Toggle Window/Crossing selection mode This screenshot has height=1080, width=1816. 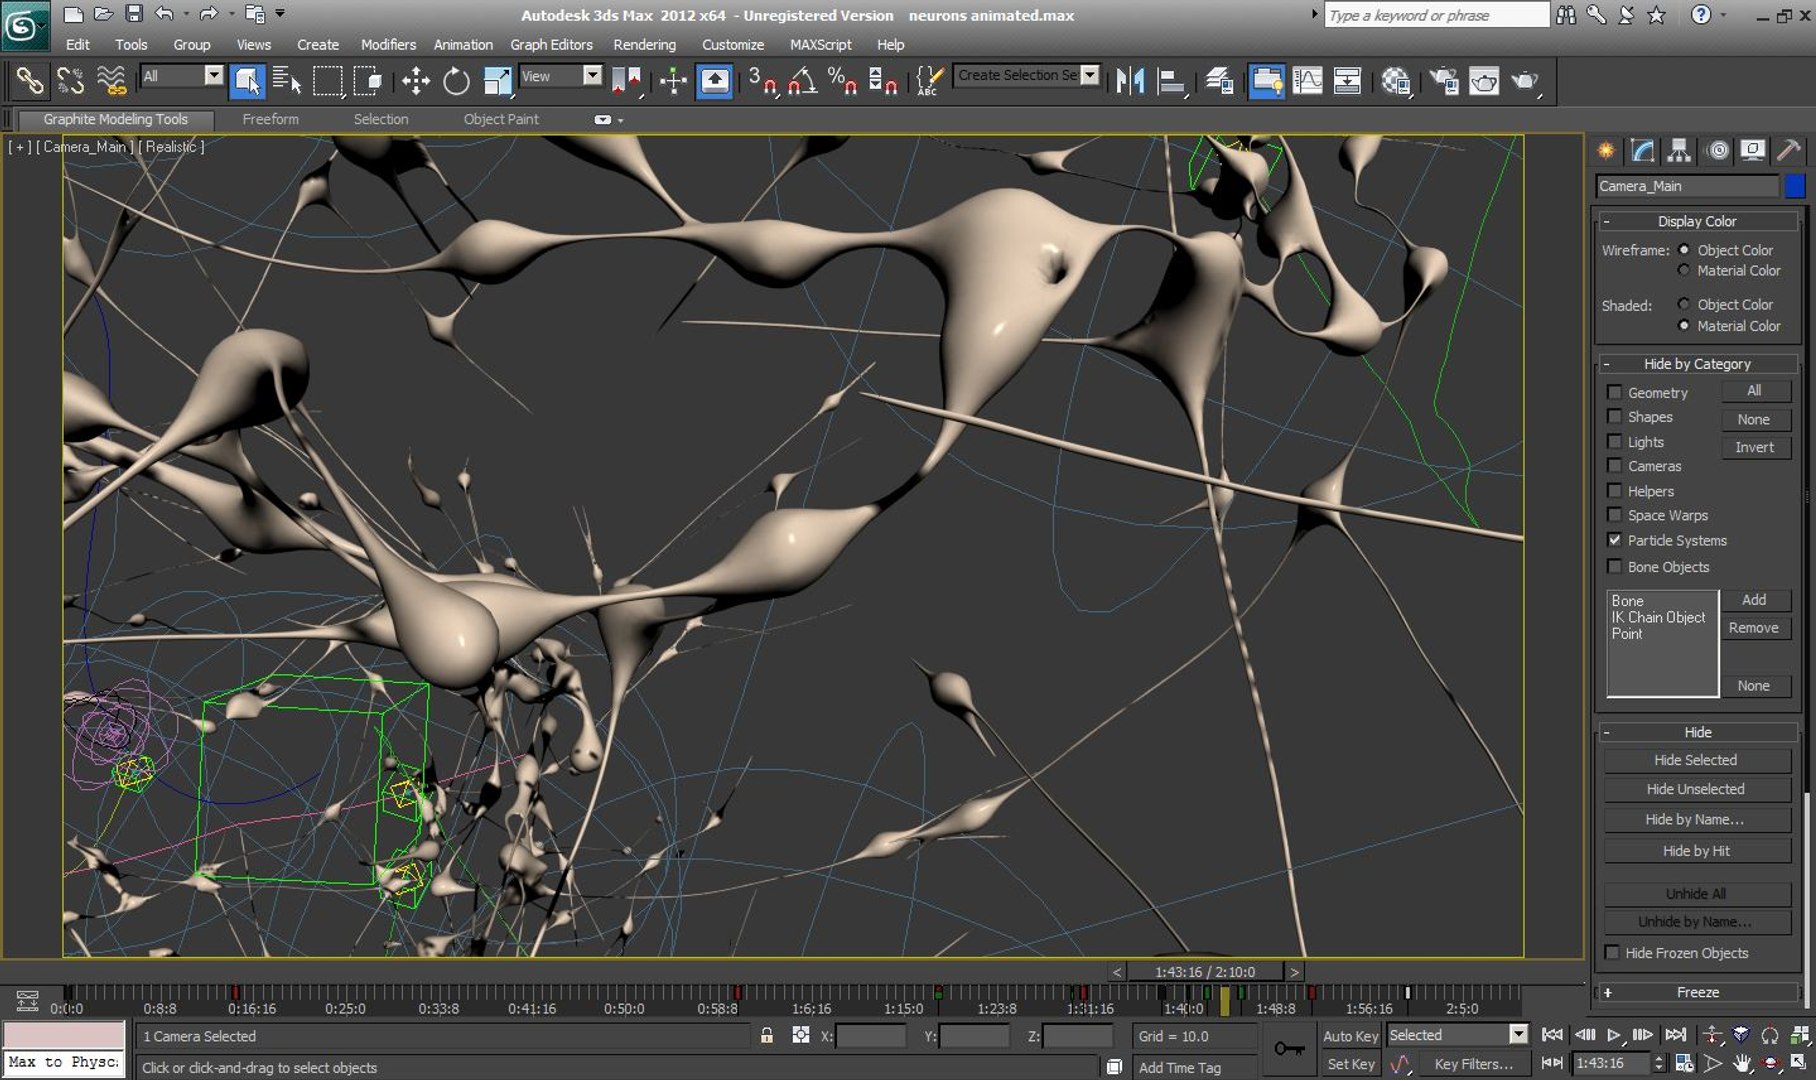368,80
